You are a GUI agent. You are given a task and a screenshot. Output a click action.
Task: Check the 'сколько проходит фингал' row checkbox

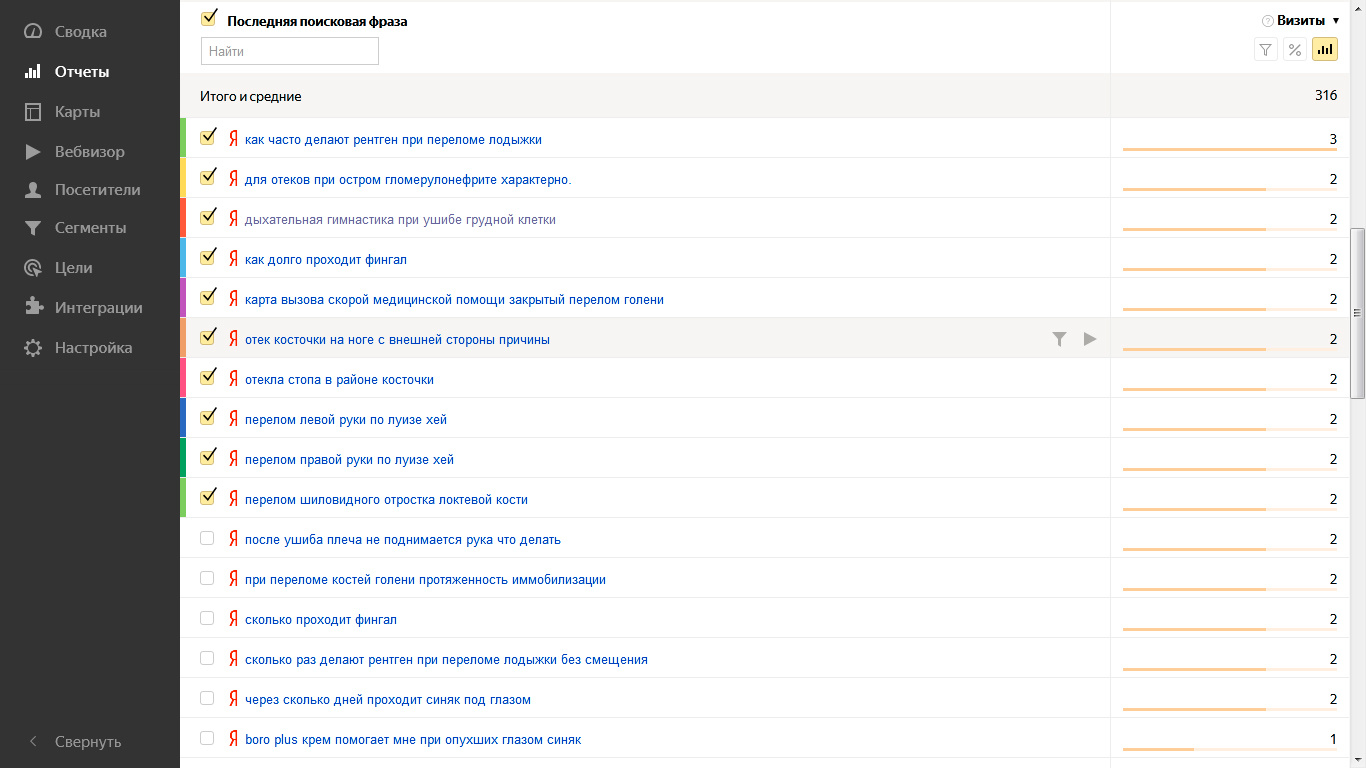click(207, 618)
